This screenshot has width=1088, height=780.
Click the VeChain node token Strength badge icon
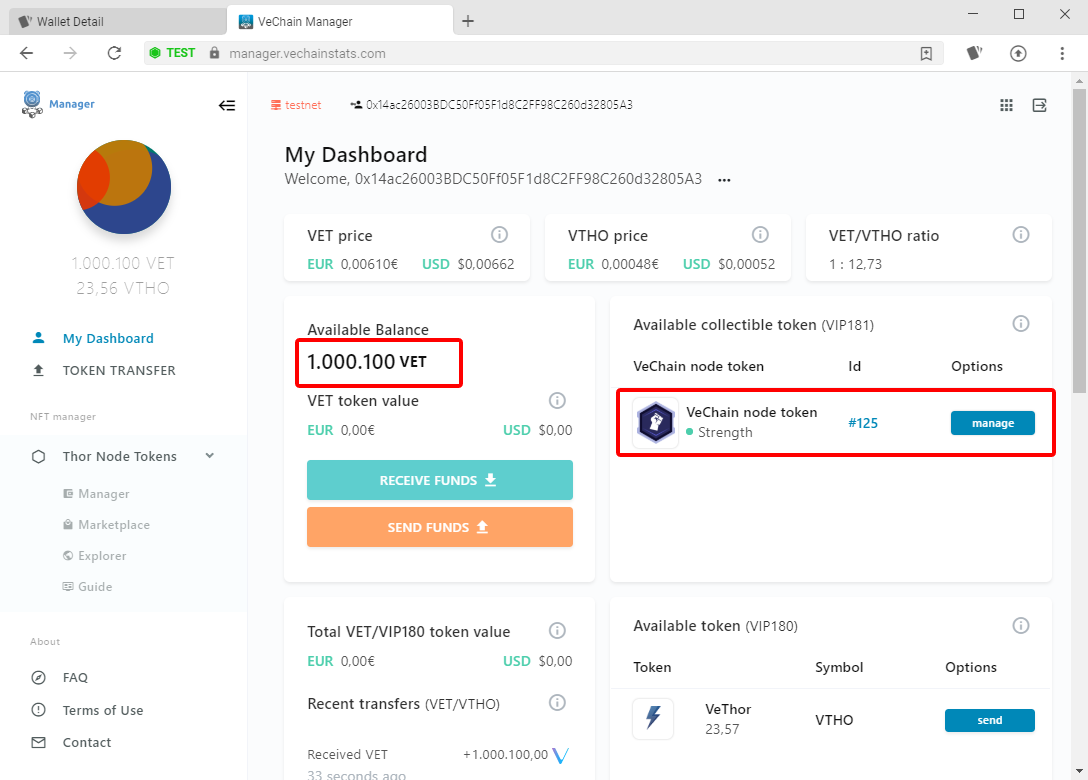(656, 423)
